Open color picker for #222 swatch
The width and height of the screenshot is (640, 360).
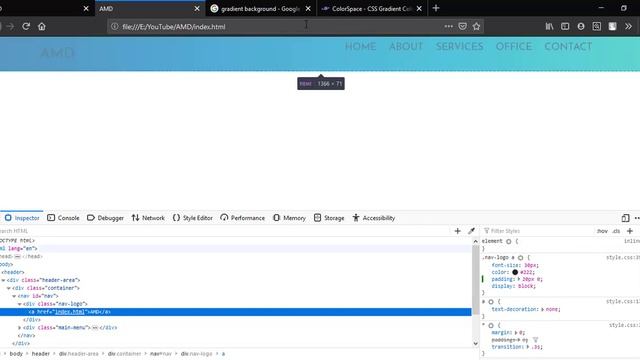515,272
